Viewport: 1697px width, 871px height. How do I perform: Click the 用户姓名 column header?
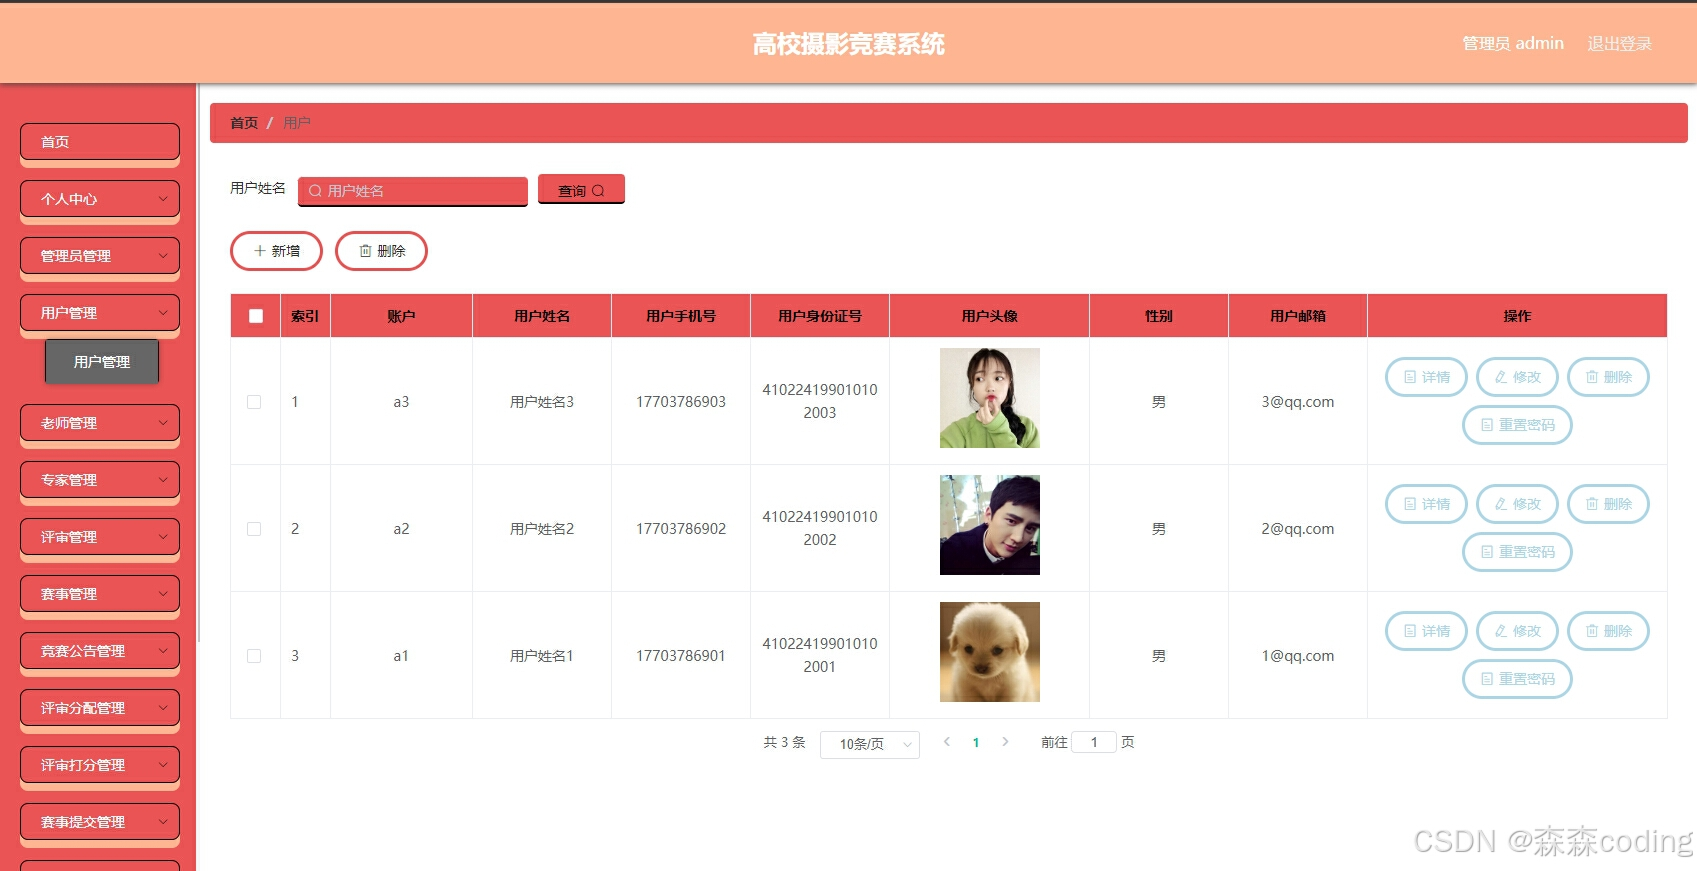pyautogui.click(x=541, y=316)
